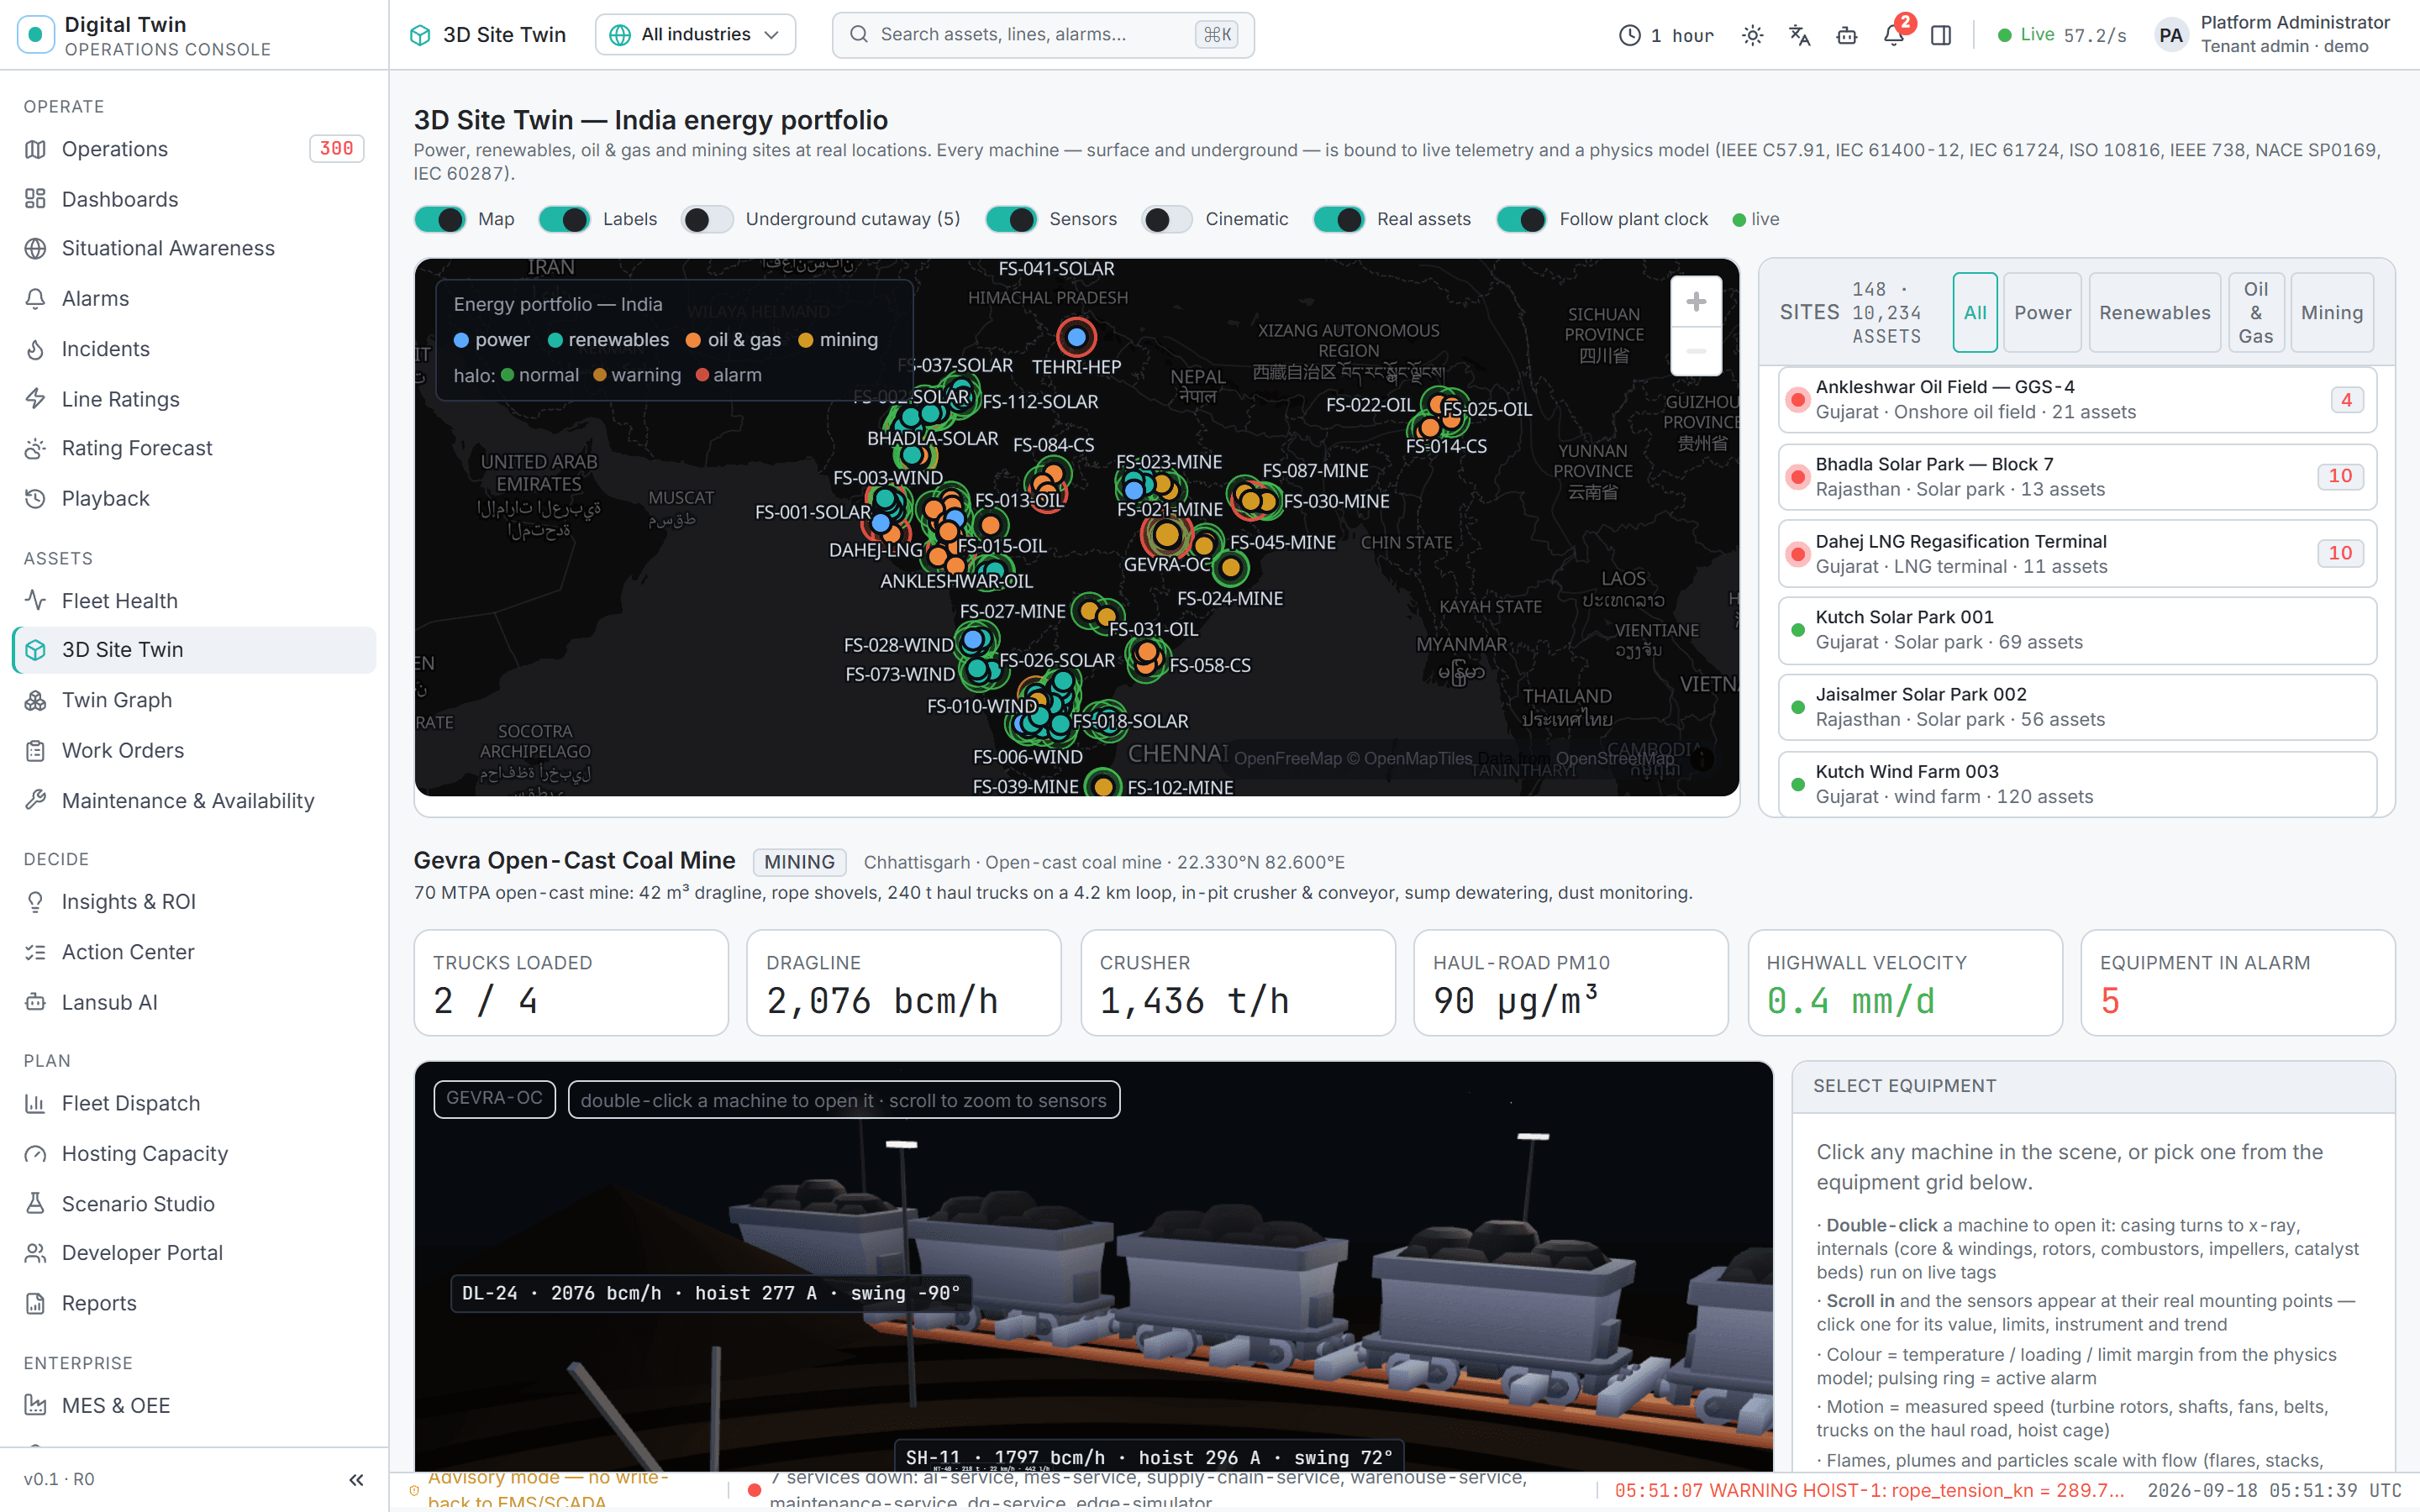2420x1512 pixels.
Task: Select Jaisalmer Solar Park 002 site
Action: click(2077, 707)
